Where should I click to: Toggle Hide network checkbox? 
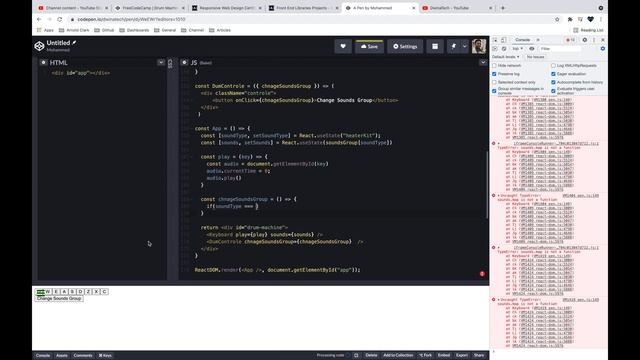(x=494, y=65)
